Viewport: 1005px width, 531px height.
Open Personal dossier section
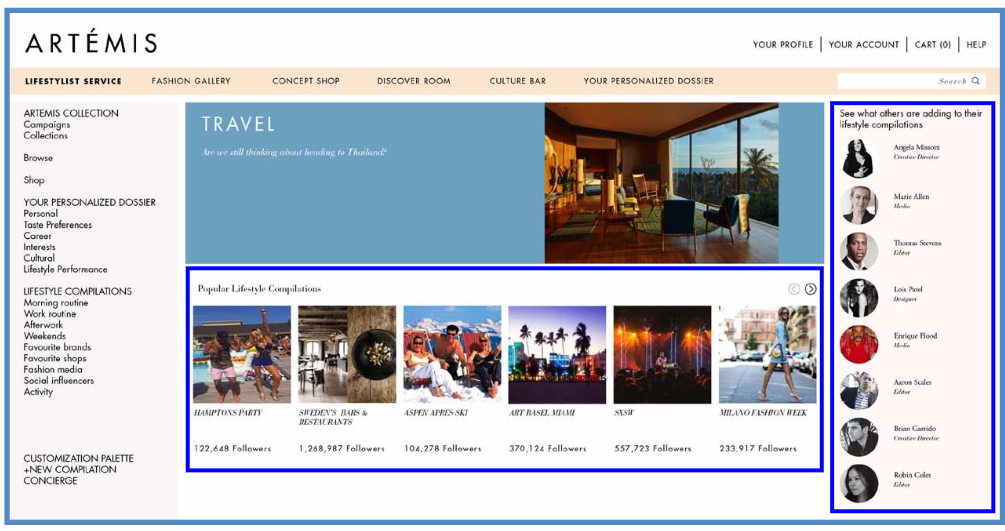(x=40, y=214)
